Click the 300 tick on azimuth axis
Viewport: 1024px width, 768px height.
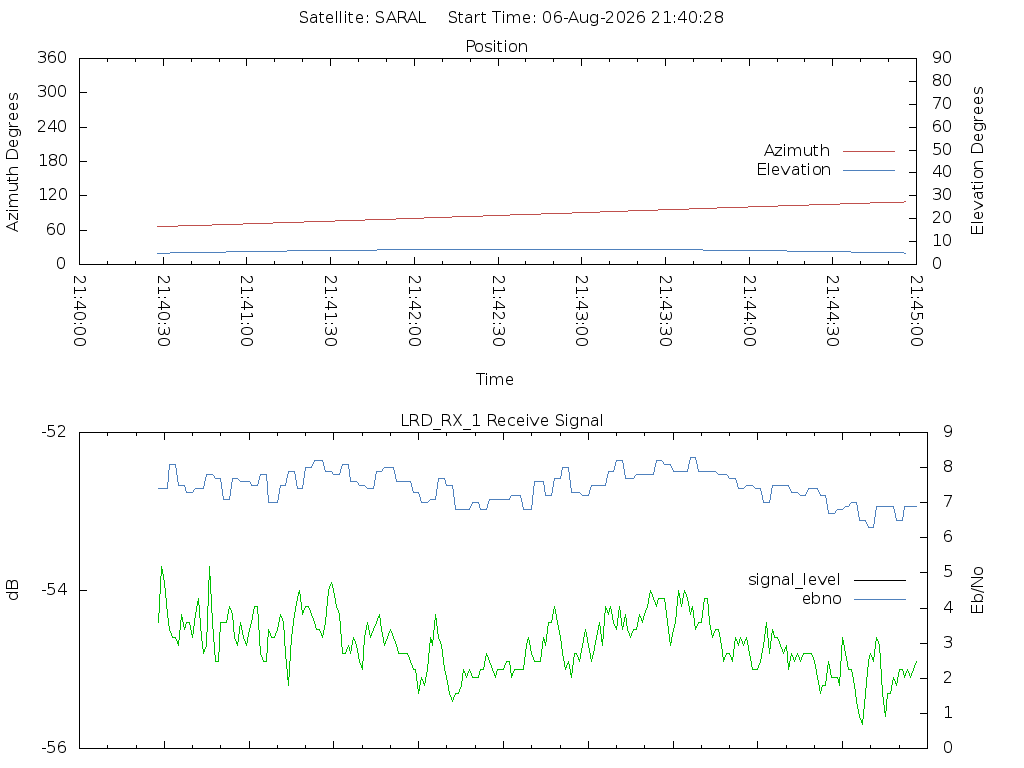tap(52, 91)
